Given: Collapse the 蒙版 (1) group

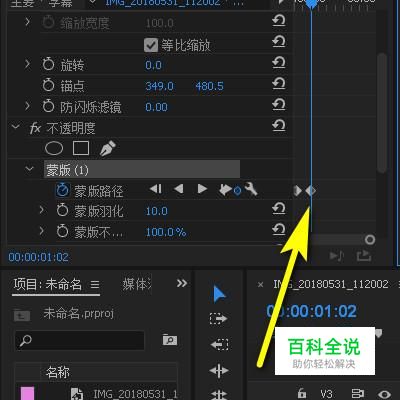Looking at the screenshot, I should pos(29,169).
